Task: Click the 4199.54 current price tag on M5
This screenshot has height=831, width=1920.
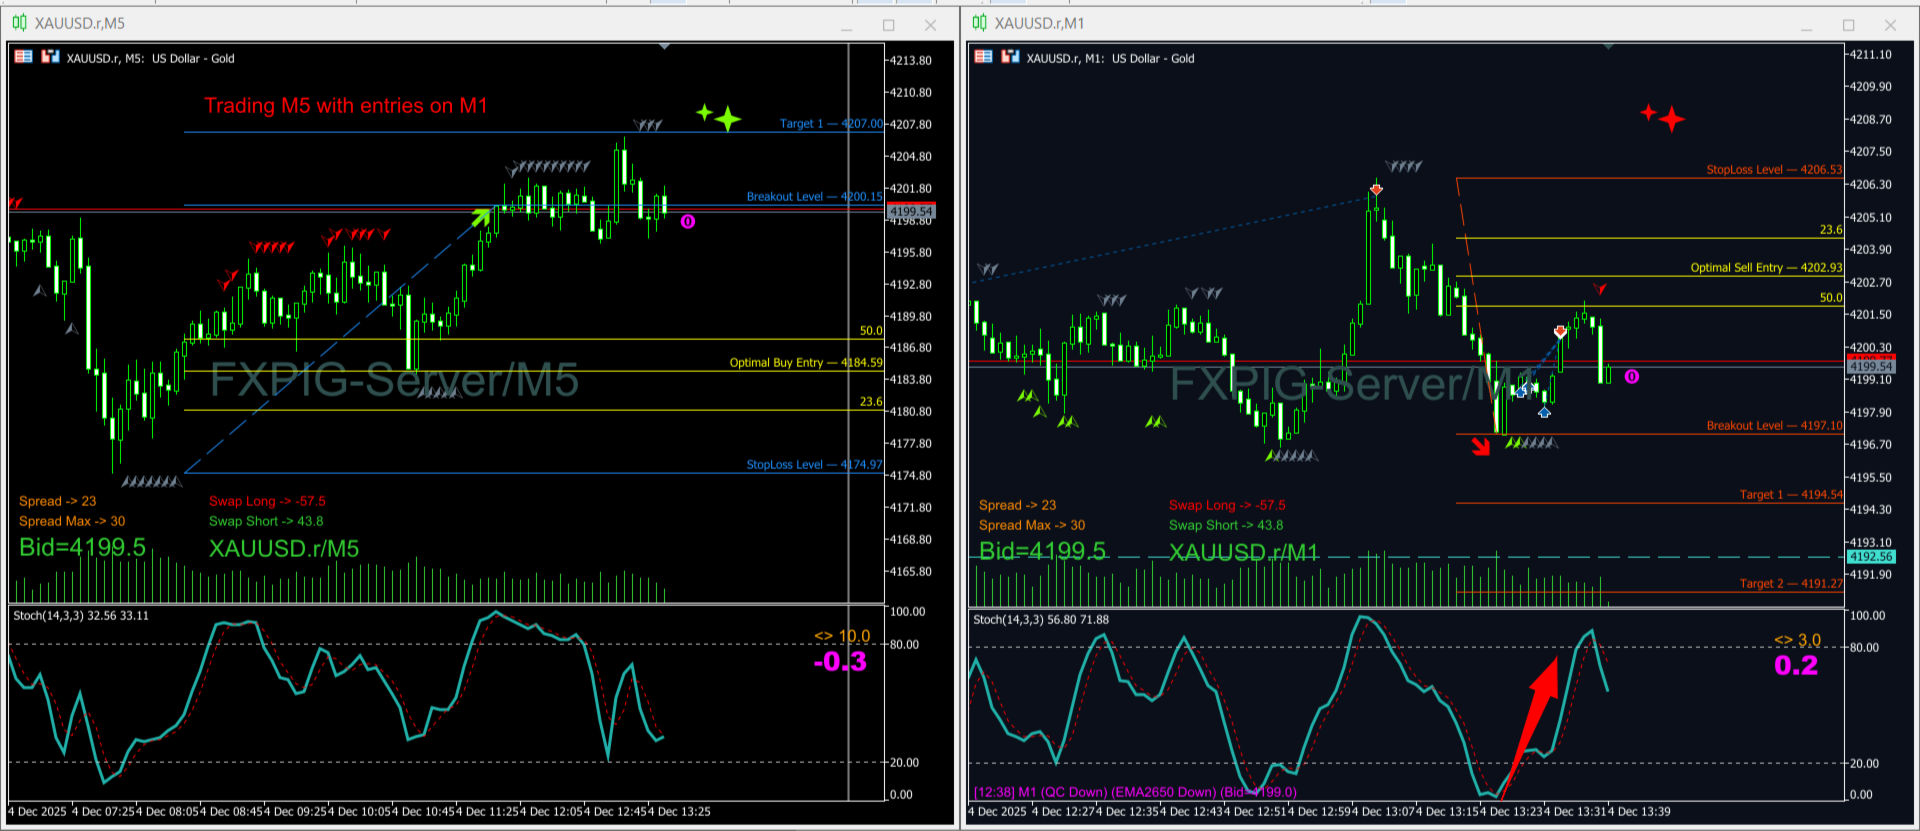Action: click(911, 211)
